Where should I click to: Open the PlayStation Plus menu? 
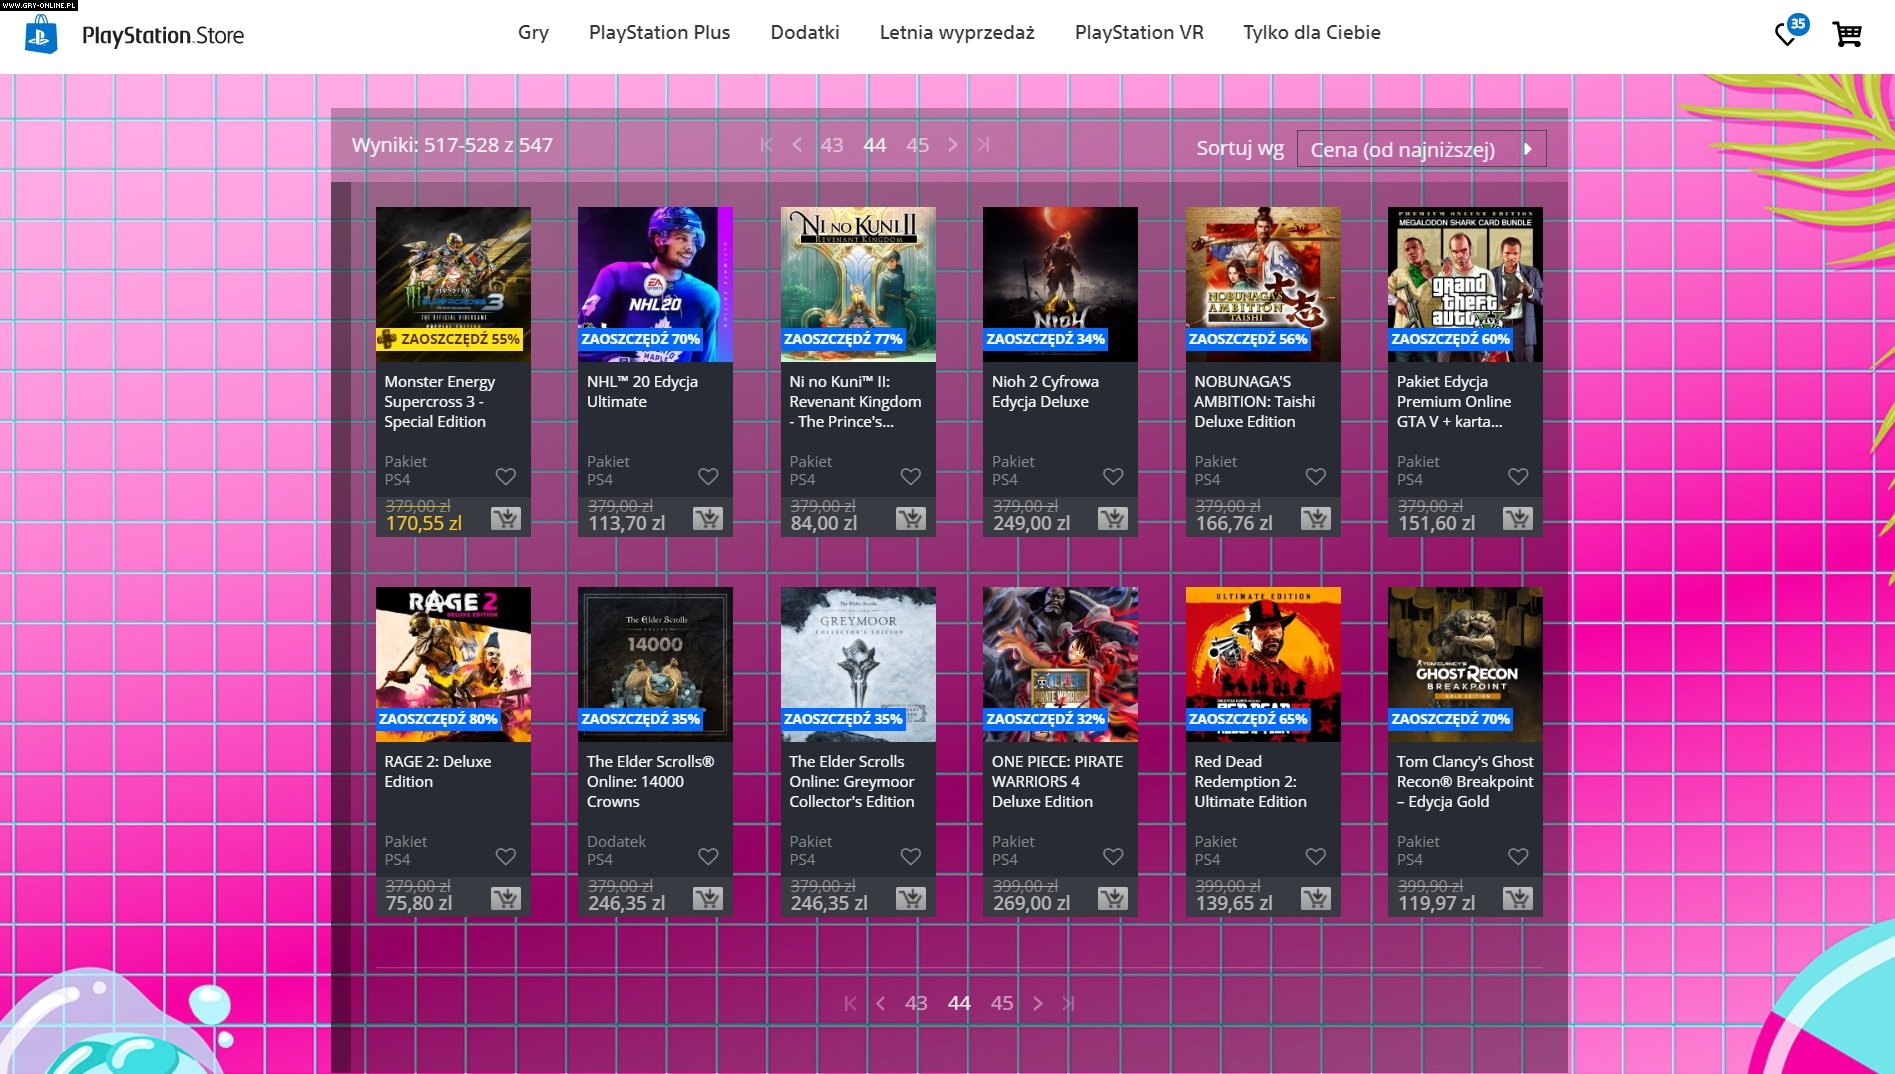[x=659, y=32]
